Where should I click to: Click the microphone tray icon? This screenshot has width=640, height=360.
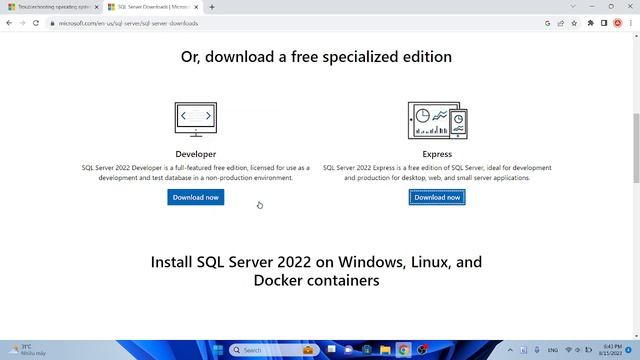537,350
